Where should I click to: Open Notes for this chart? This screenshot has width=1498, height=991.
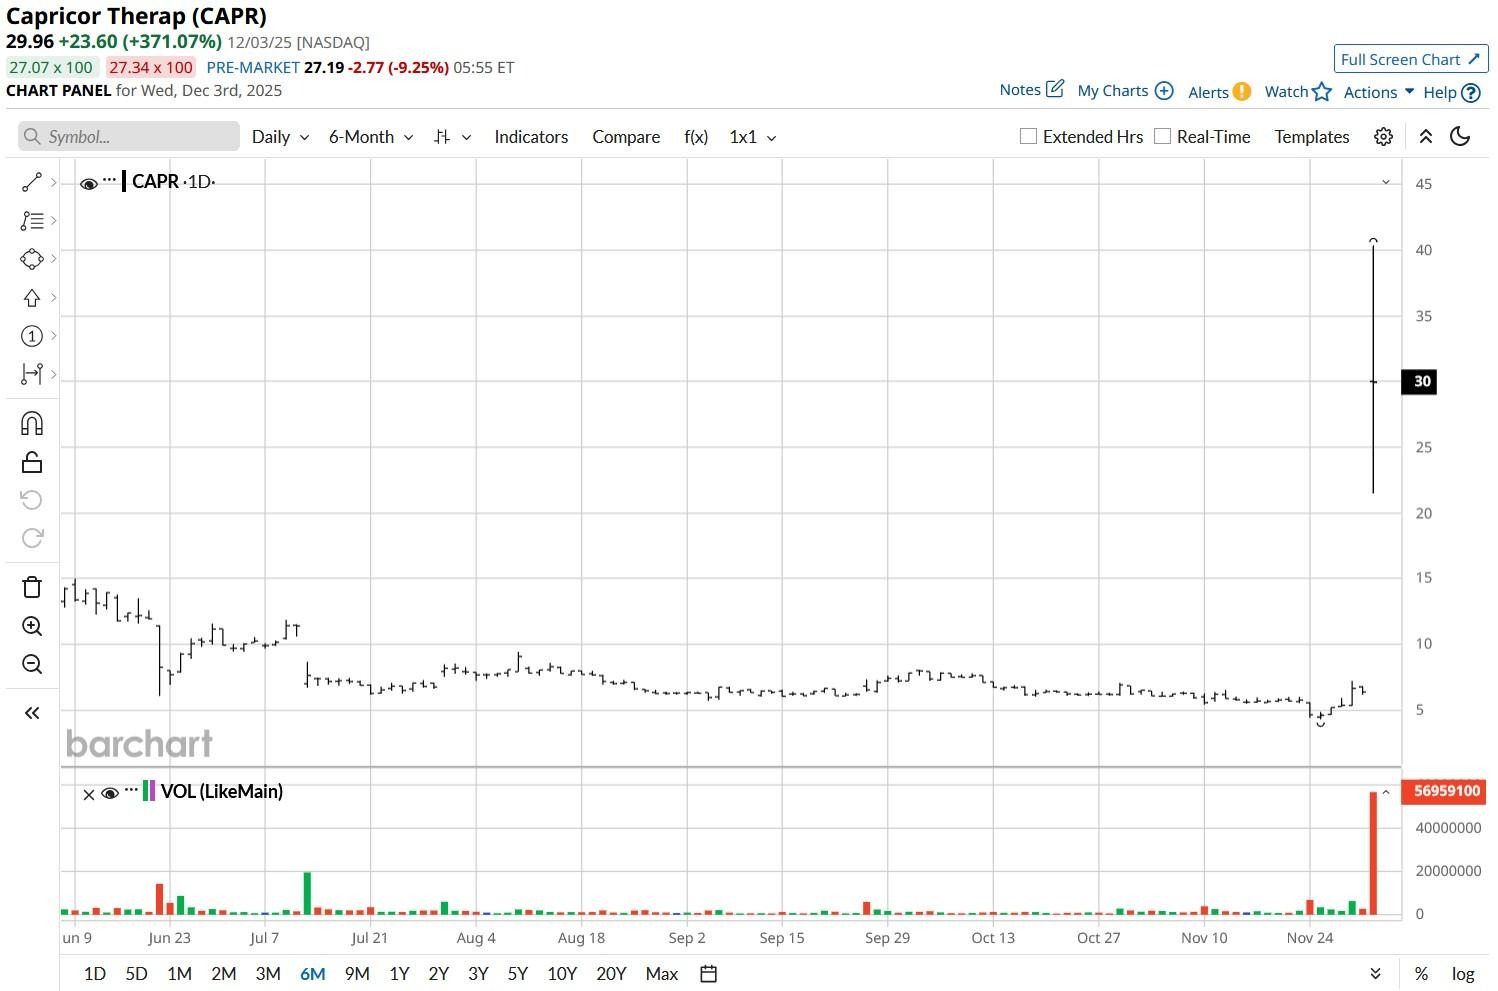(1032, 90)
